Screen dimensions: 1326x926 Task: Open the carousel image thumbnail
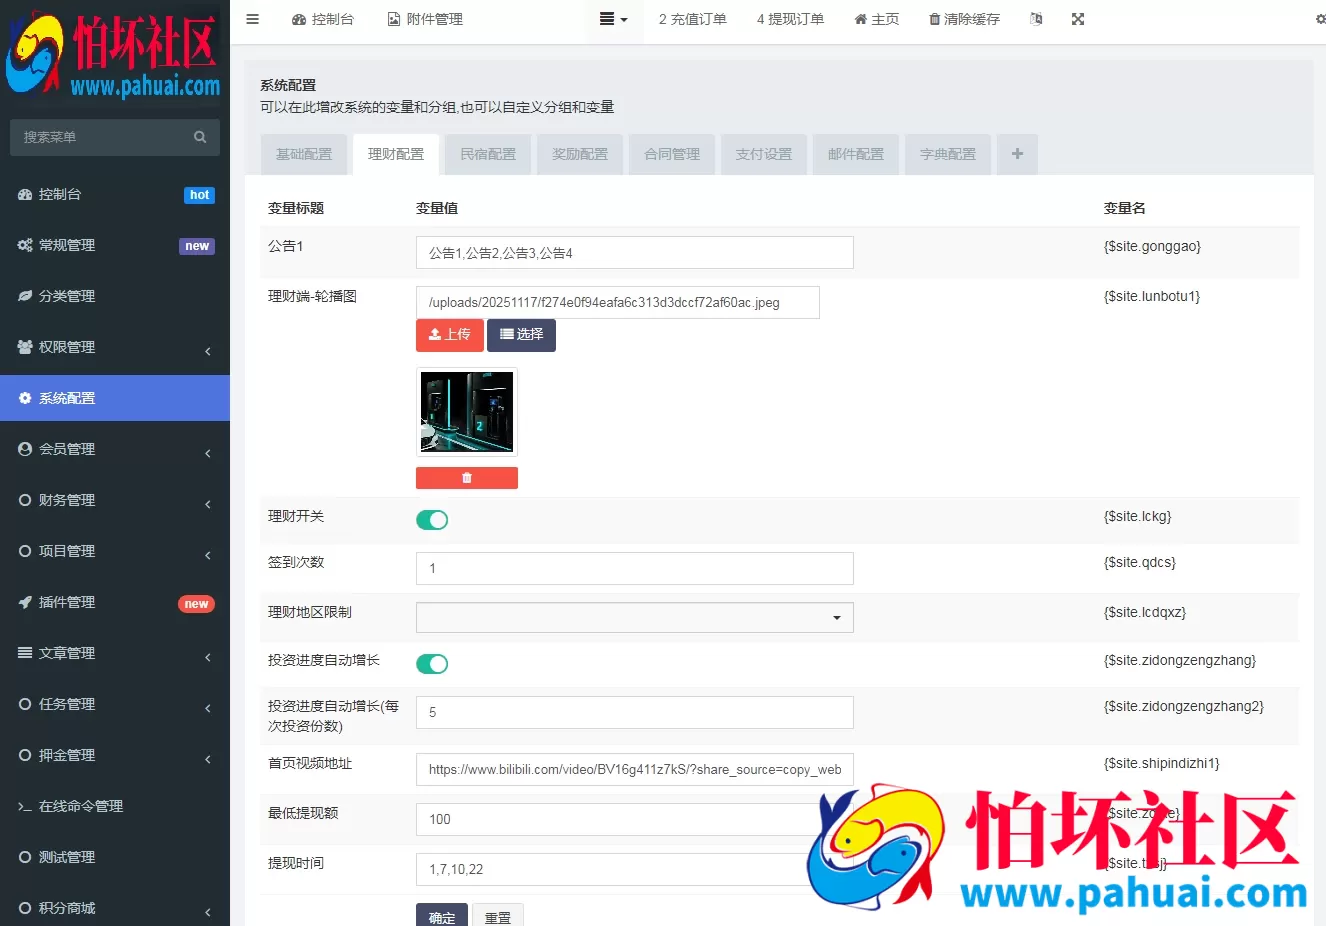pos(467,412)
